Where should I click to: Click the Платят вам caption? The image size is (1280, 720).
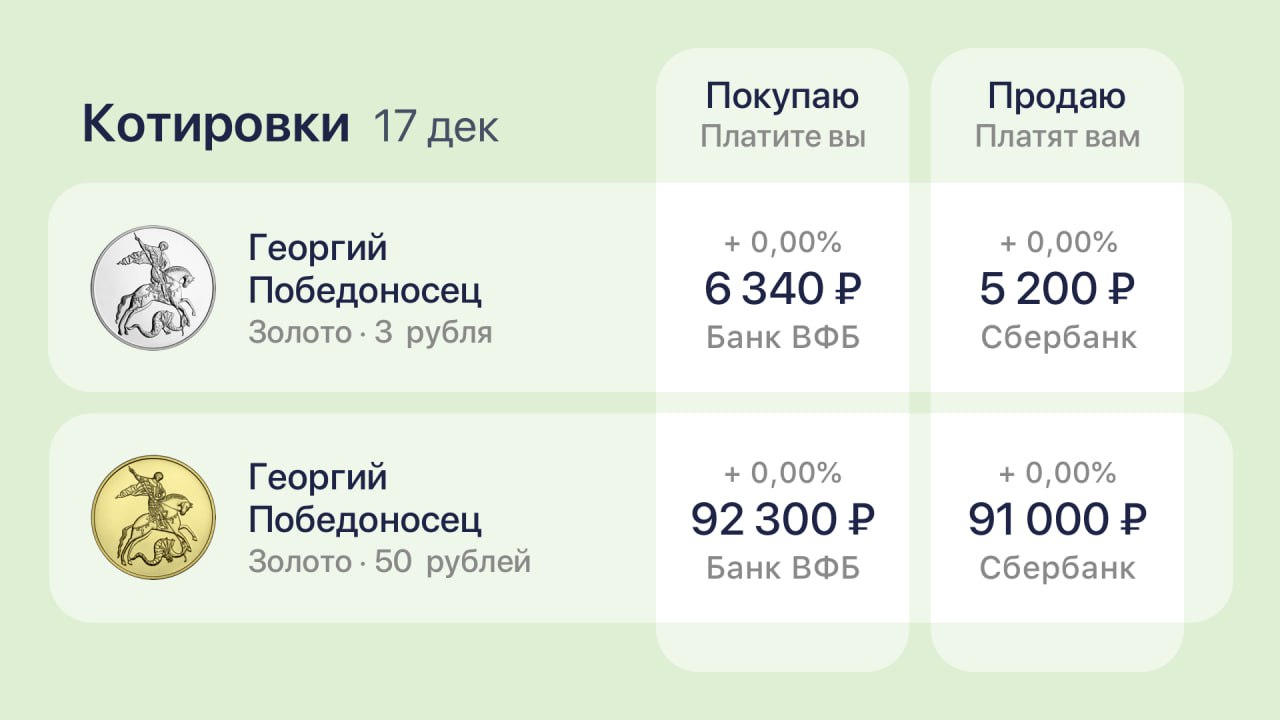click(1057, 136)
